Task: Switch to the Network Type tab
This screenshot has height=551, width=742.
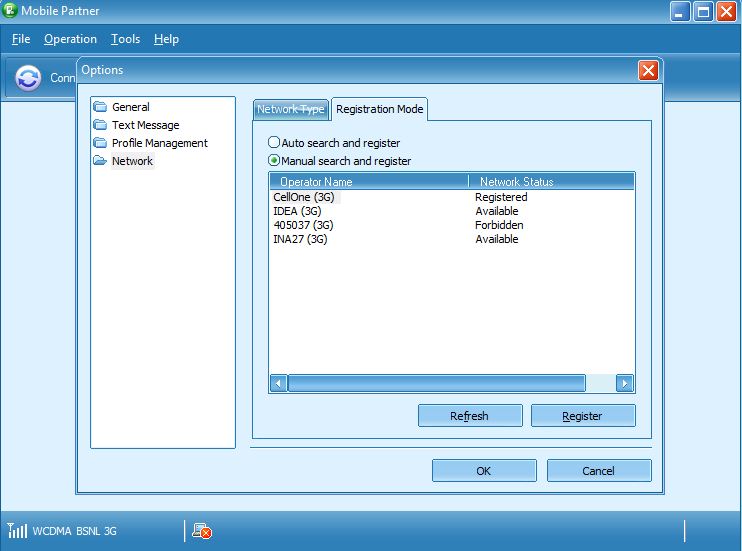Action: (x=291, y=109)
